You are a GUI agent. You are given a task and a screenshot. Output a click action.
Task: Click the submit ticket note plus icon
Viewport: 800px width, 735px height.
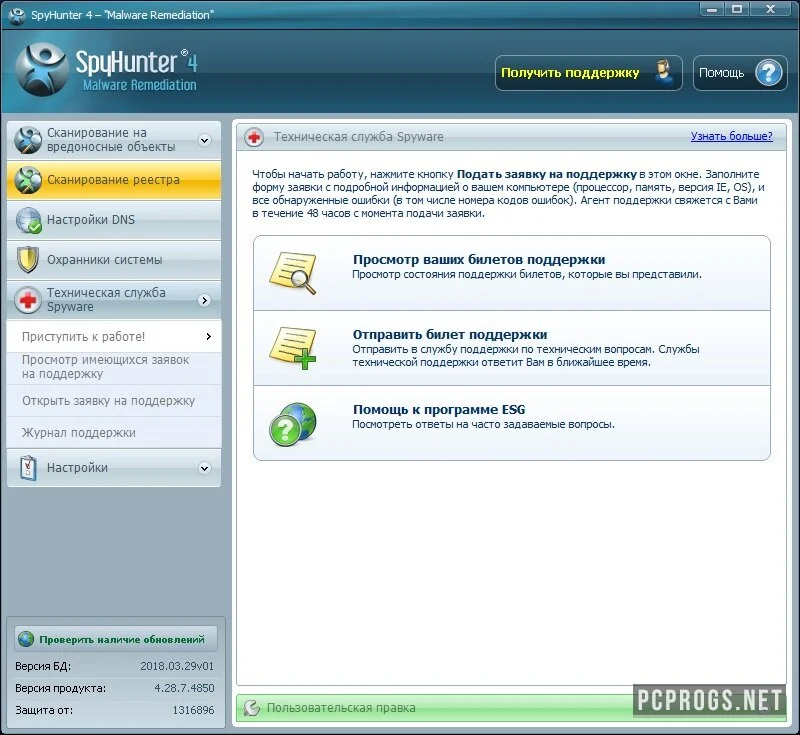point(293,348)
